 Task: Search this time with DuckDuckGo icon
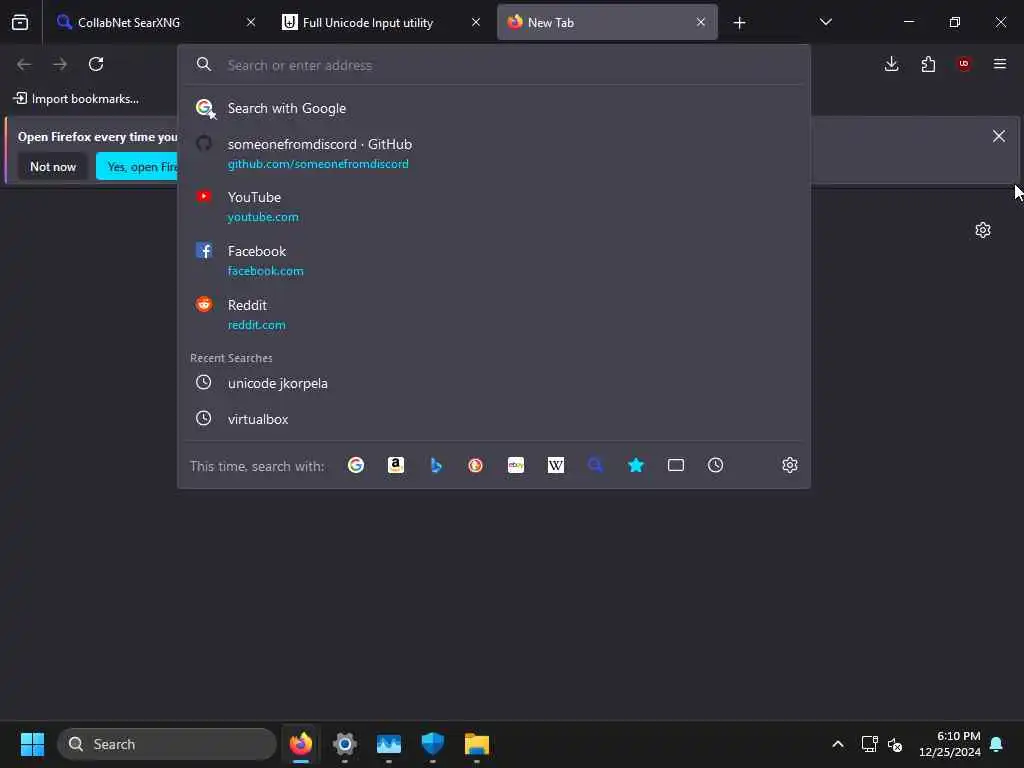coord(475,465)
